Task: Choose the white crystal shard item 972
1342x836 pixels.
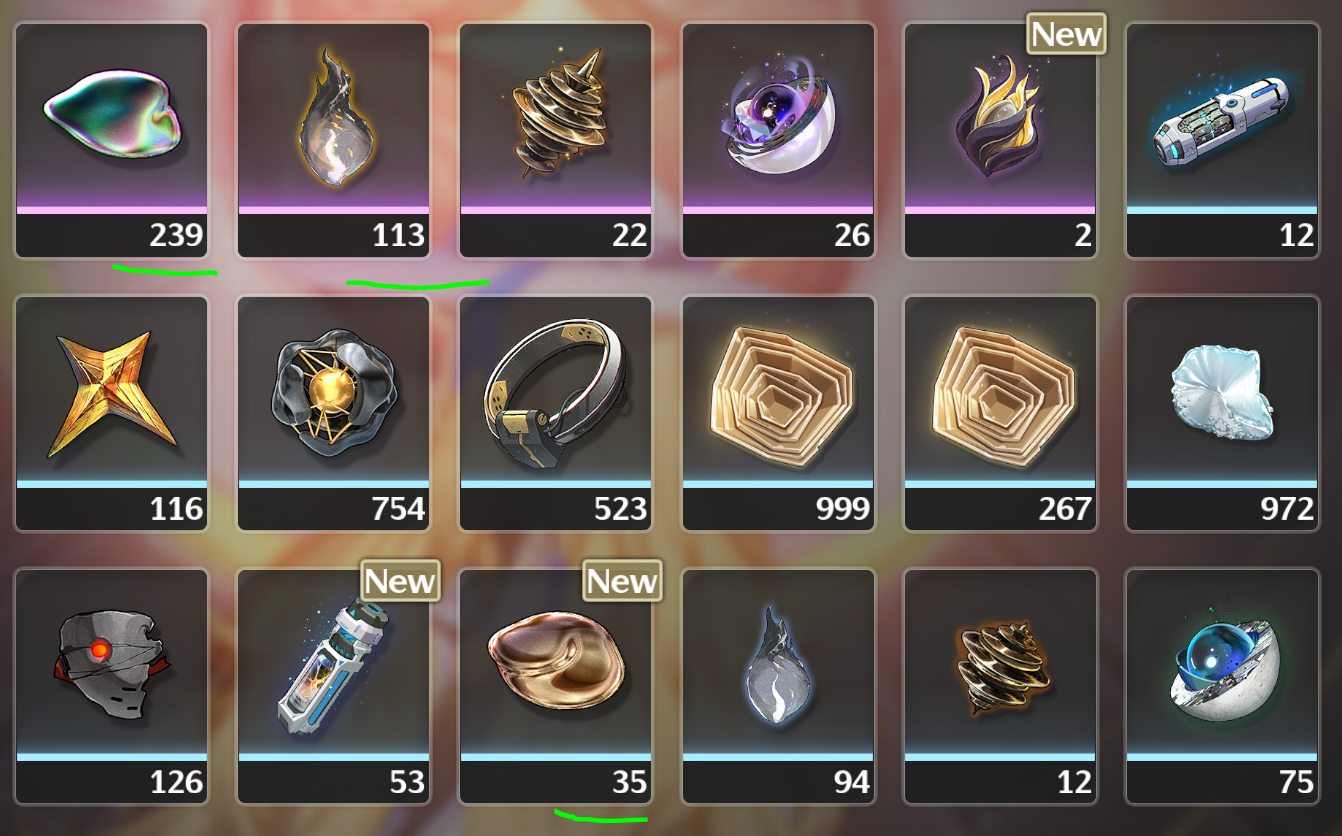Action: (1222, 413)
